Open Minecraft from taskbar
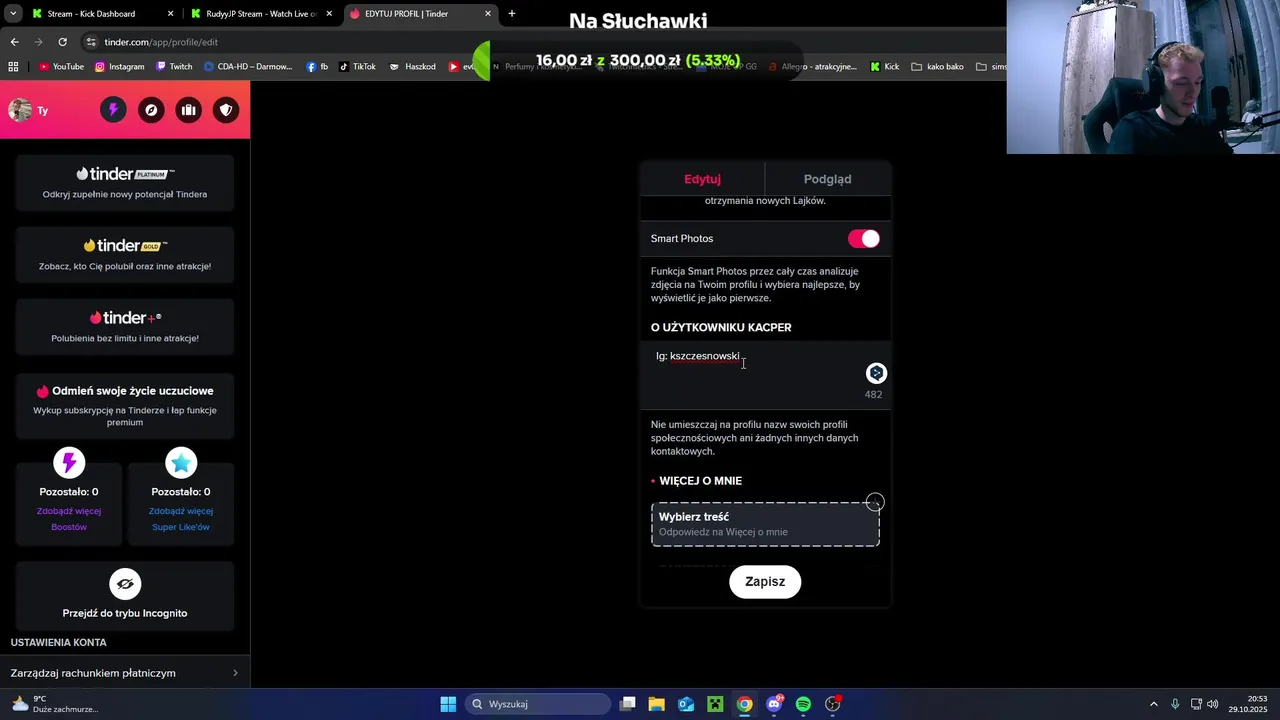 [x=715, y=704]
